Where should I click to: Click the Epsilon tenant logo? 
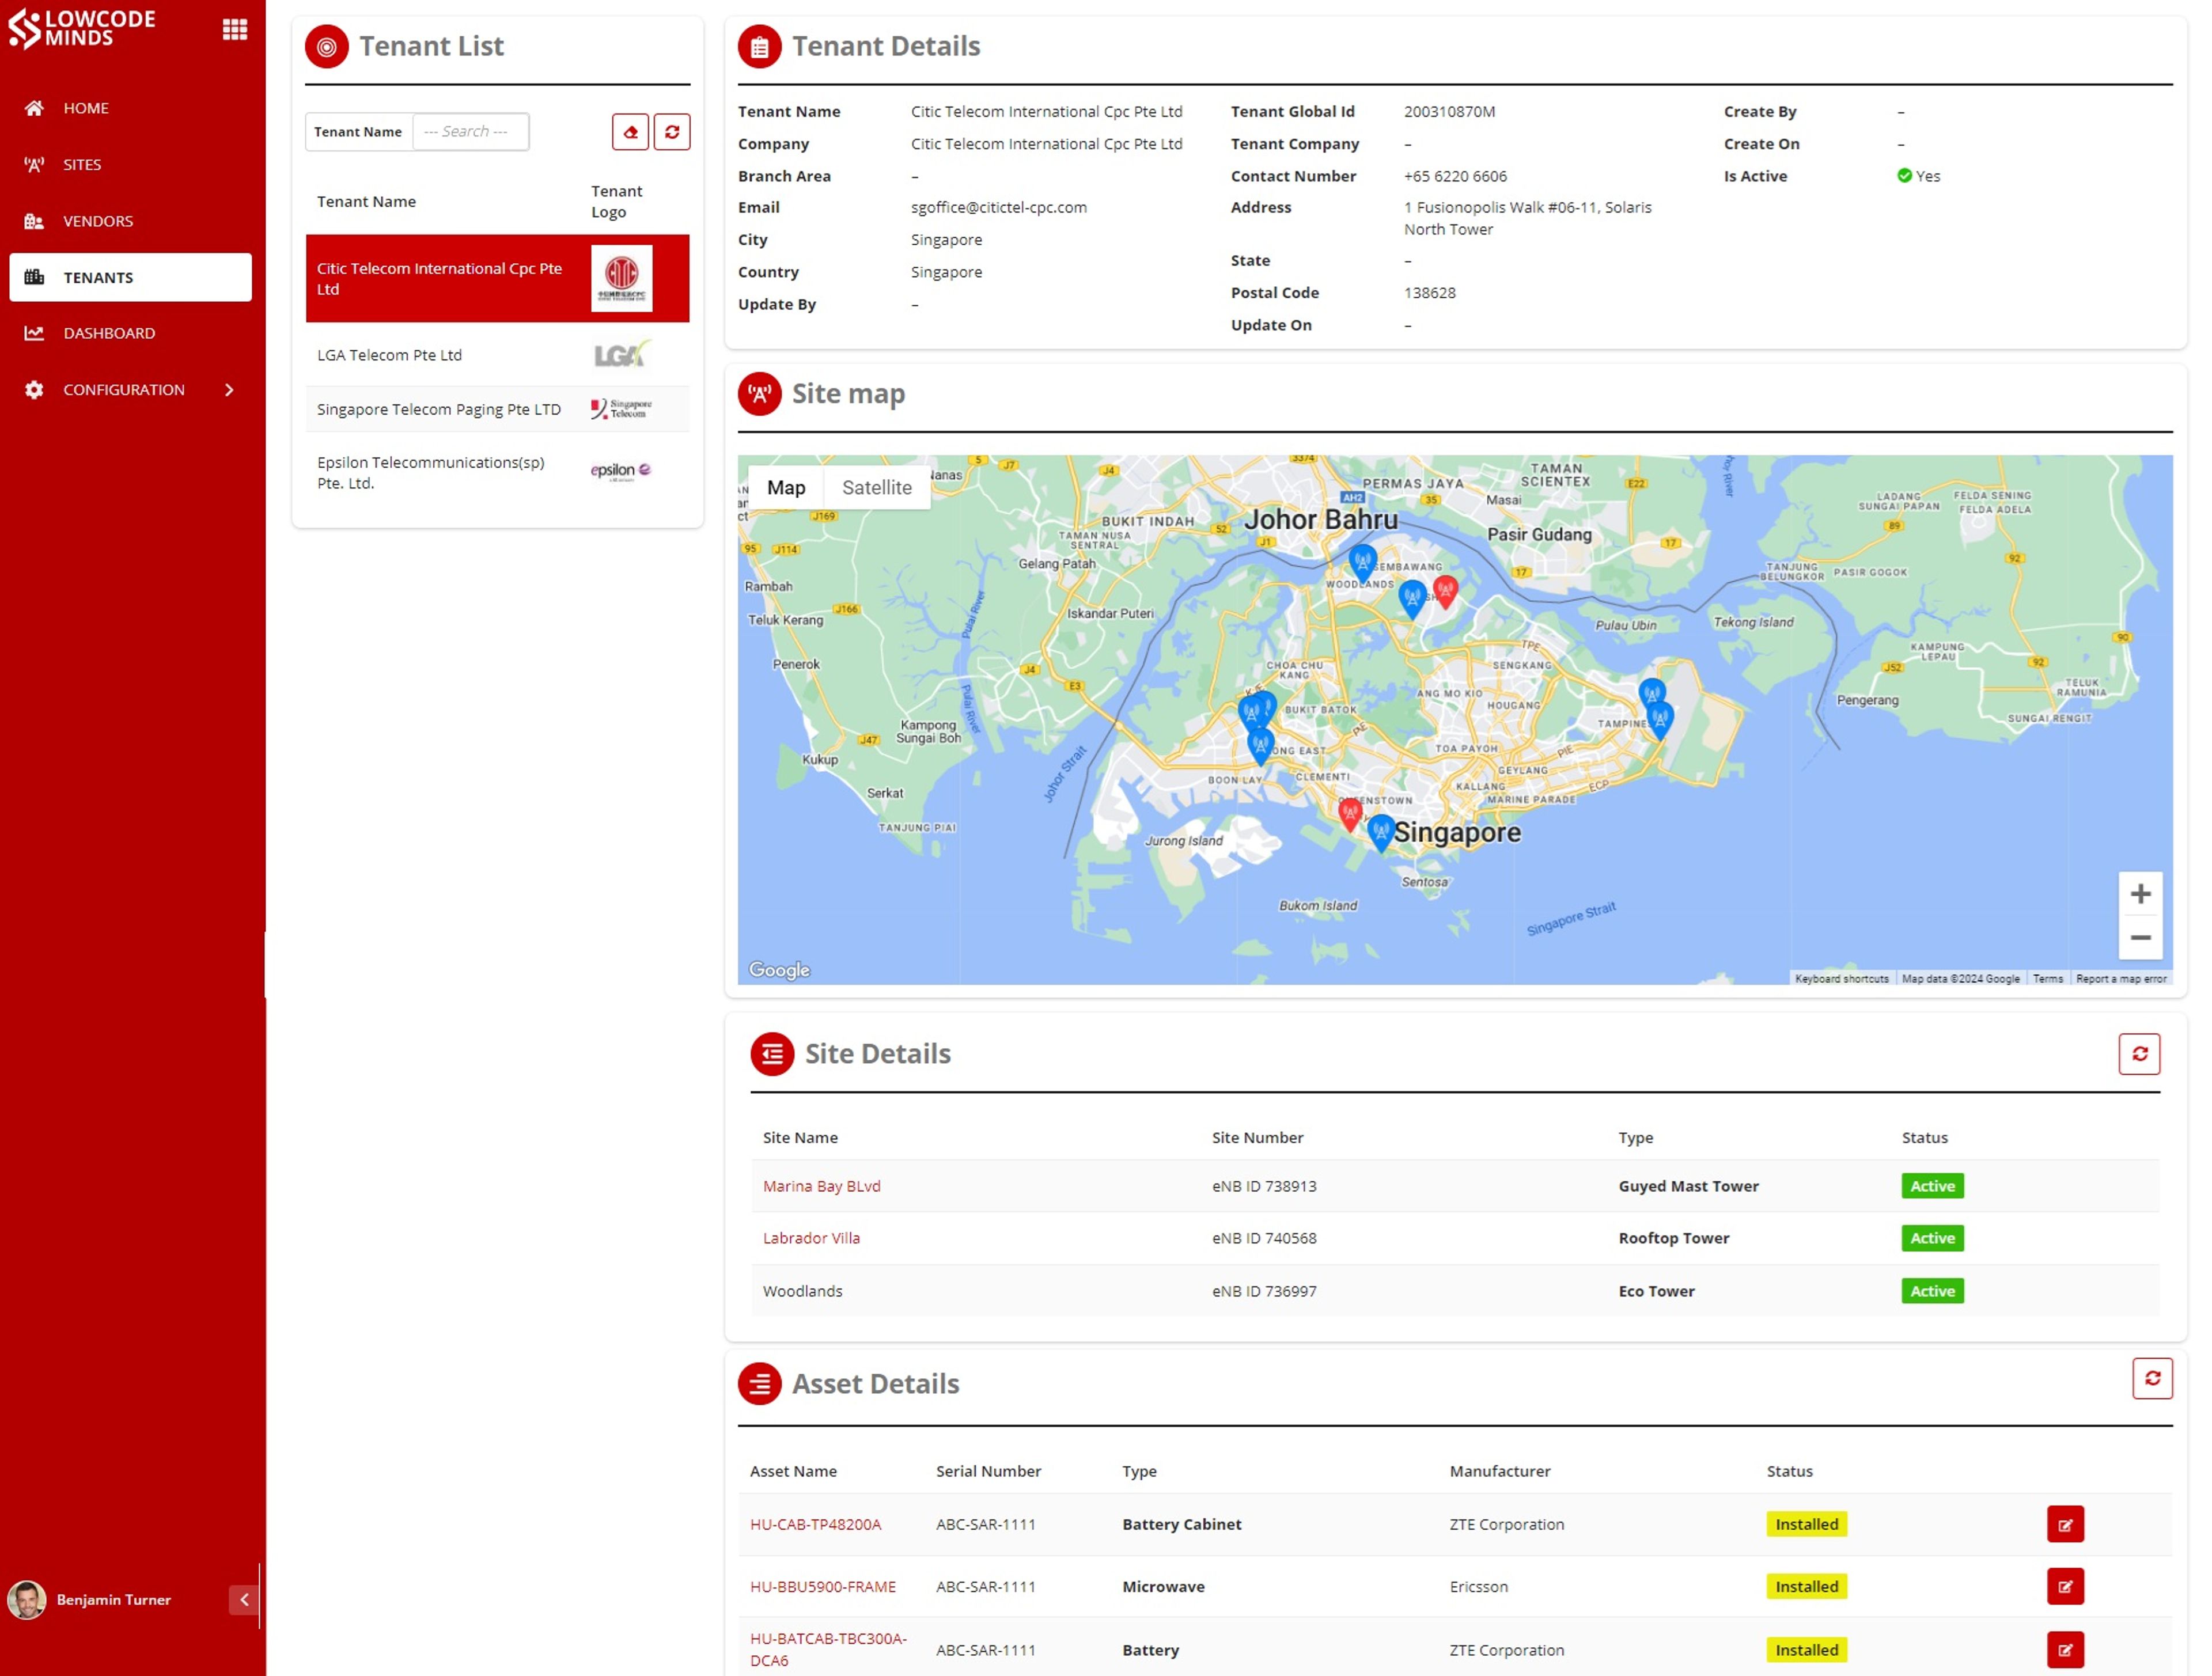click(621, 471)
